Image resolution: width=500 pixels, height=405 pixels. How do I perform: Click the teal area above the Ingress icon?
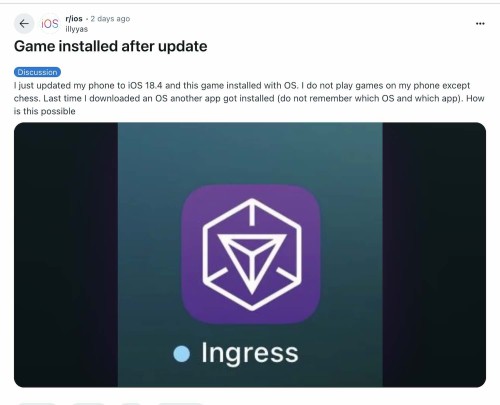tap(250, 153)
